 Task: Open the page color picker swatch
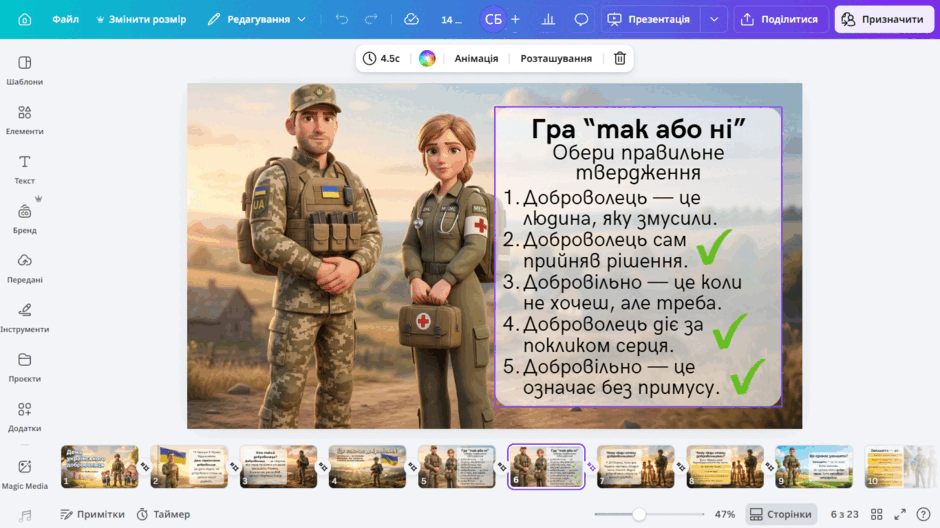pyautogui.click(x=427, y=58)
